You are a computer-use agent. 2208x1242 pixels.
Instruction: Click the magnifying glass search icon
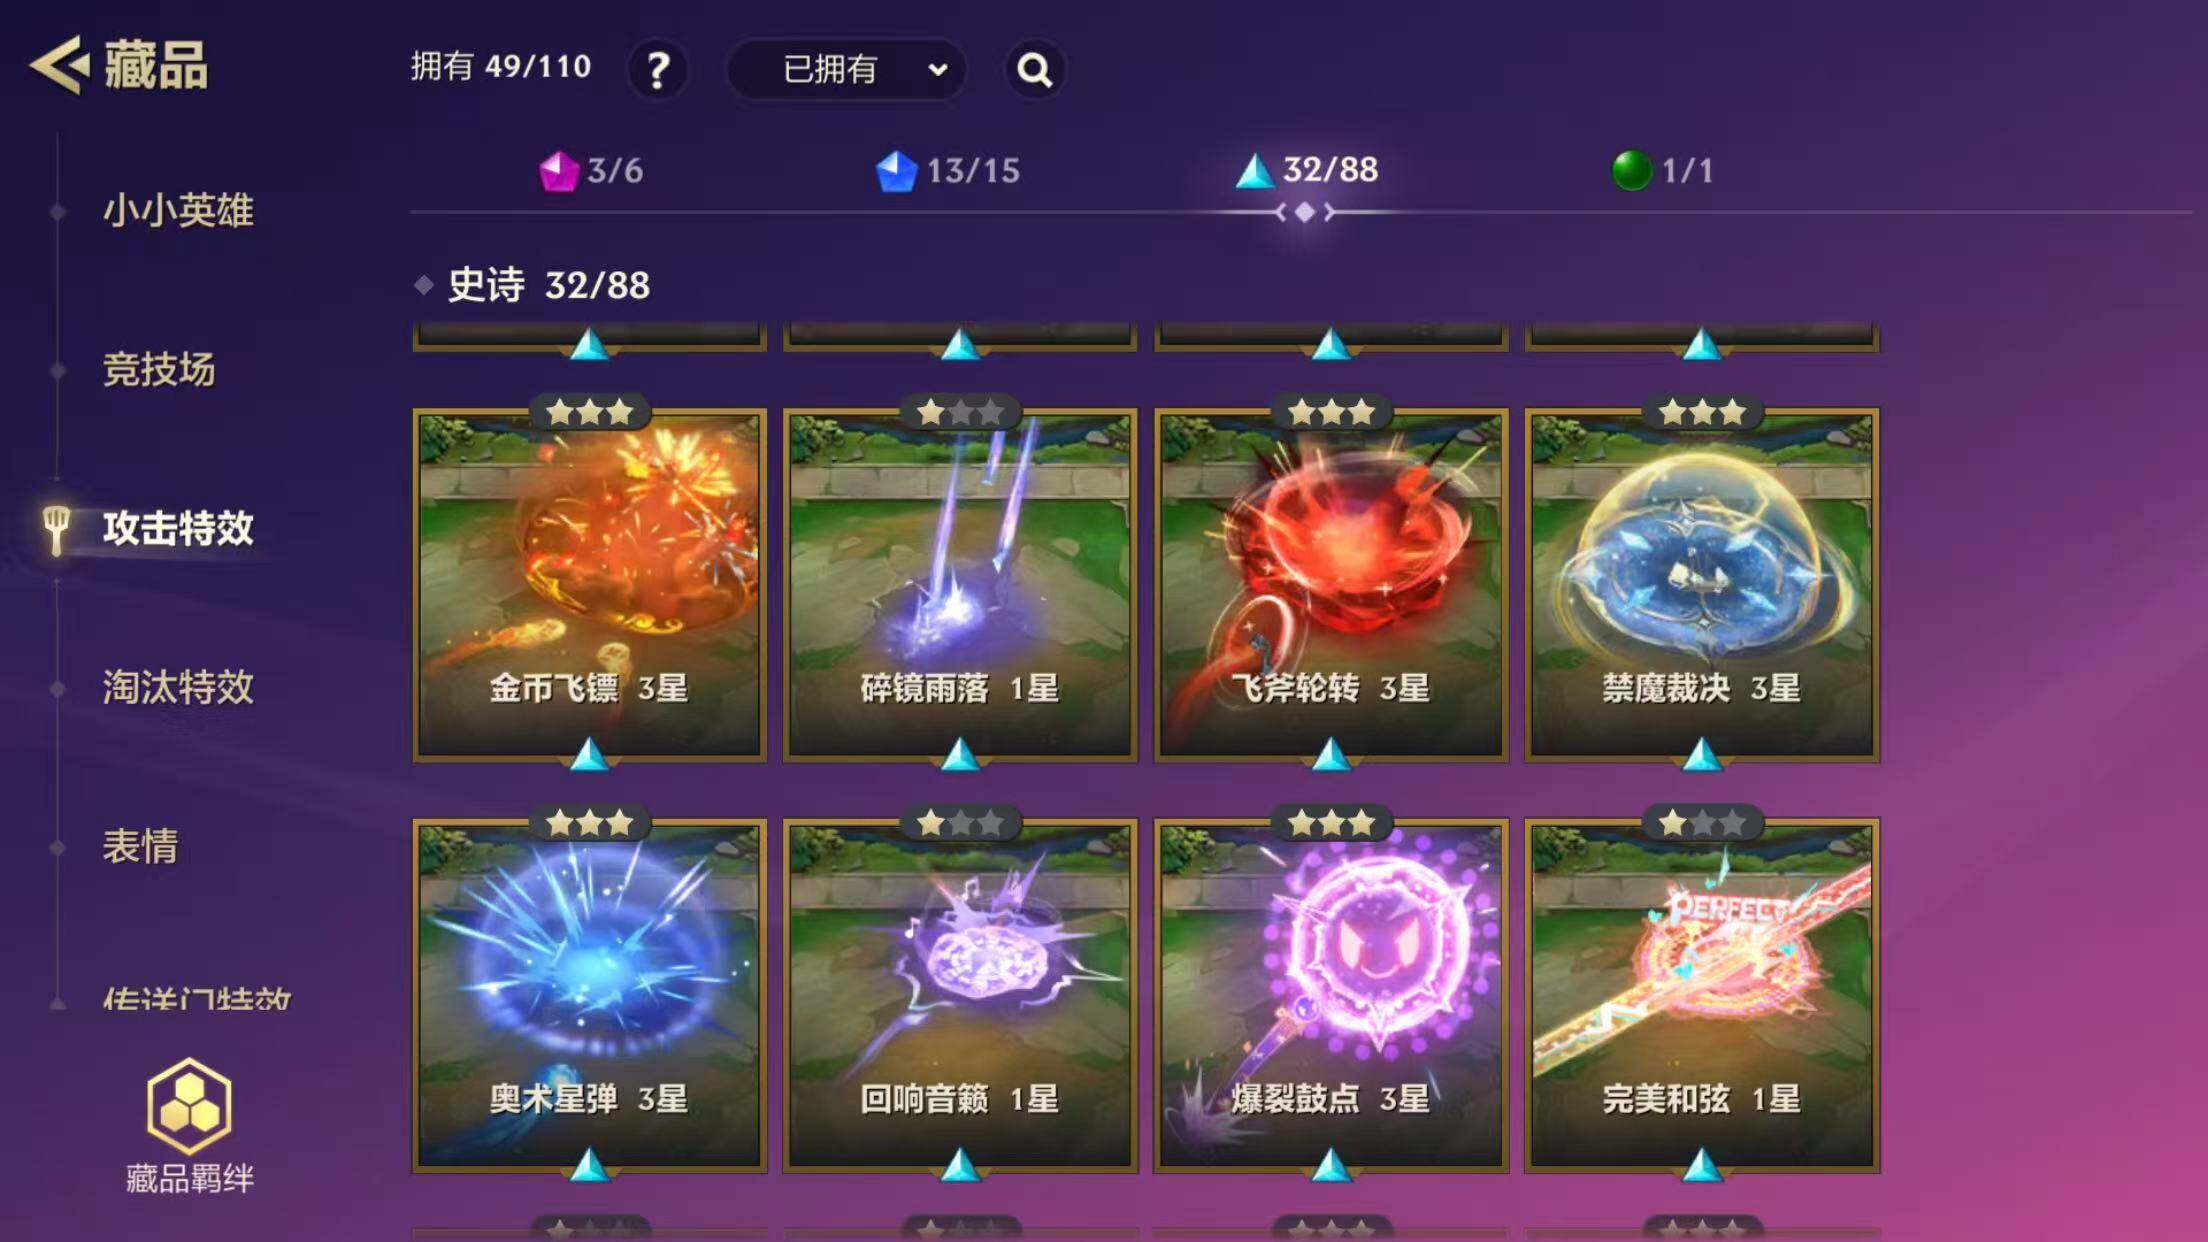[x=1034, y=70]
